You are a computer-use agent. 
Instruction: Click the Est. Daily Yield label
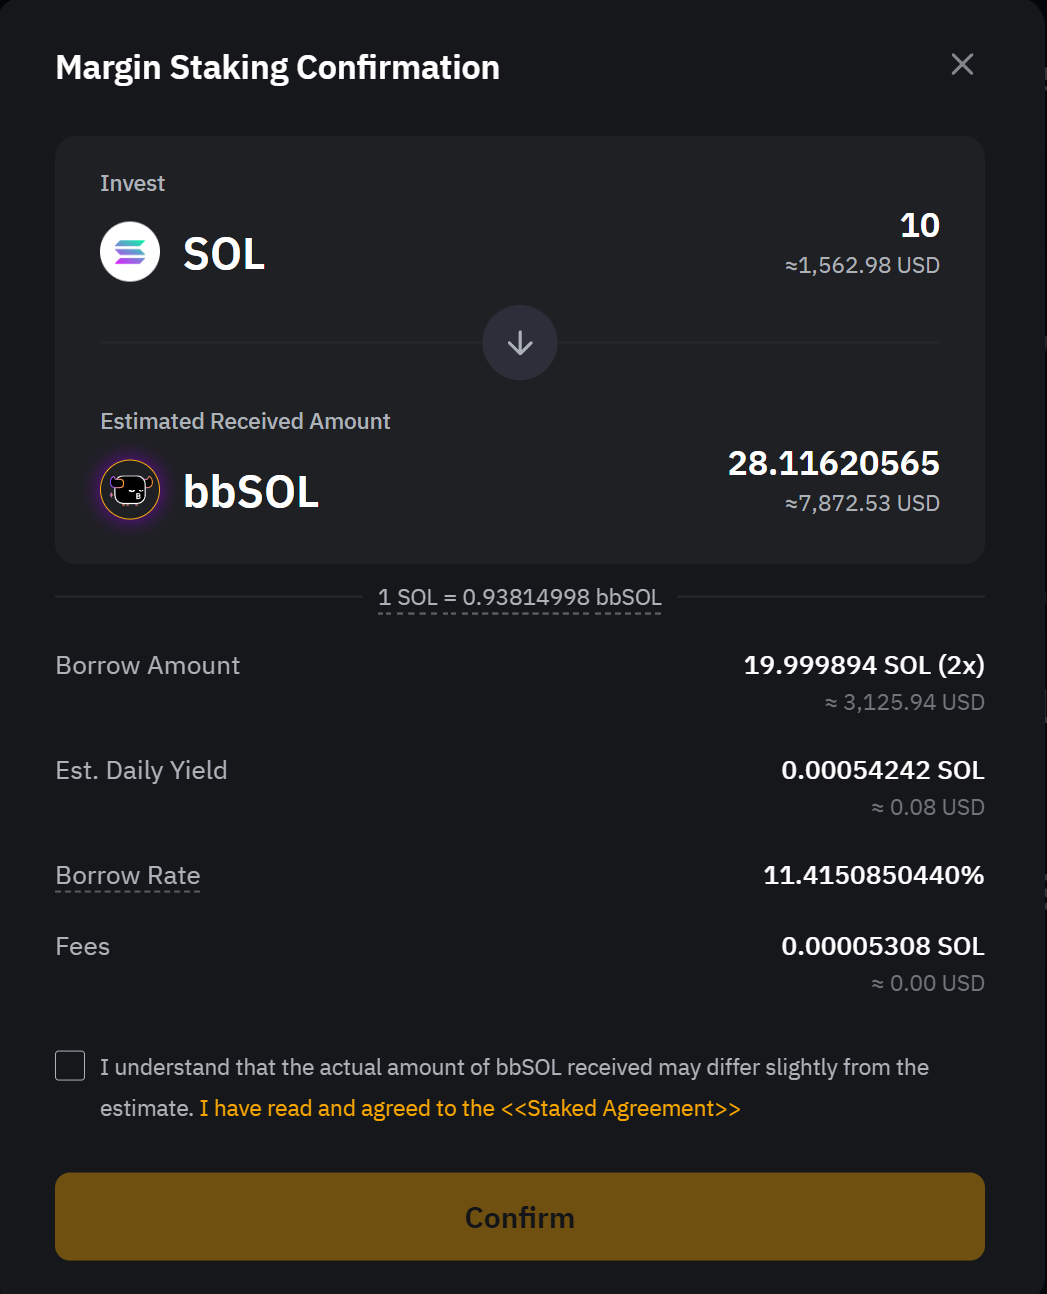pyautogui.click(x=141, y=770)
